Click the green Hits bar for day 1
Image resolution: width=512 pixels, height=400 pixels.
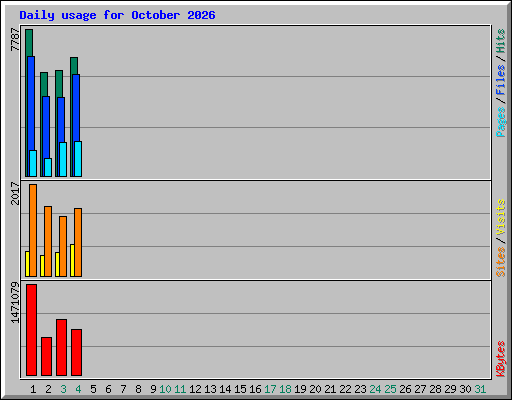[x=29, y=43]
